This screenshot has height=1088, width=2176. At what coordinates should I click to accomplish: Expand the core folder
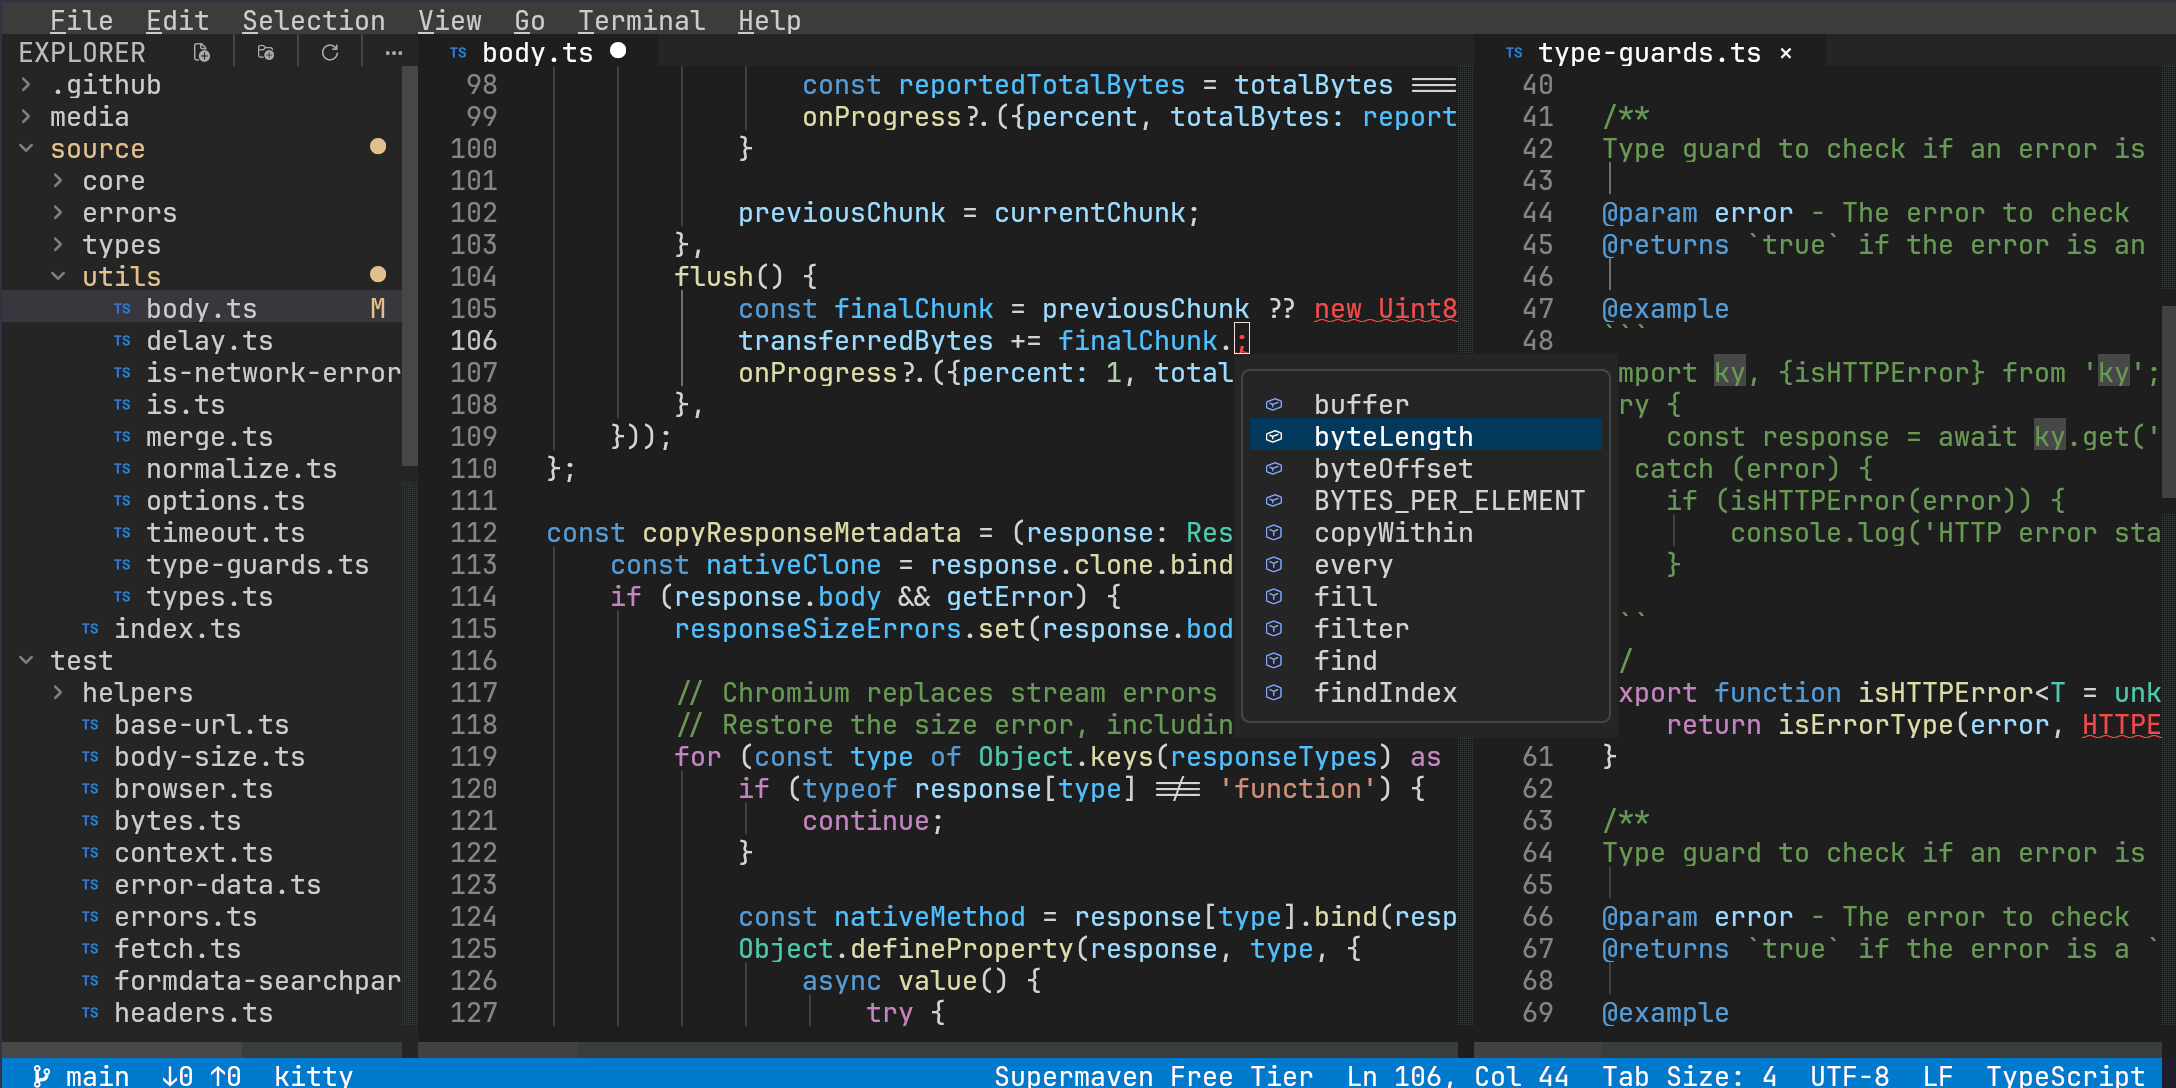pyautogui.click(x=58, y=181)
